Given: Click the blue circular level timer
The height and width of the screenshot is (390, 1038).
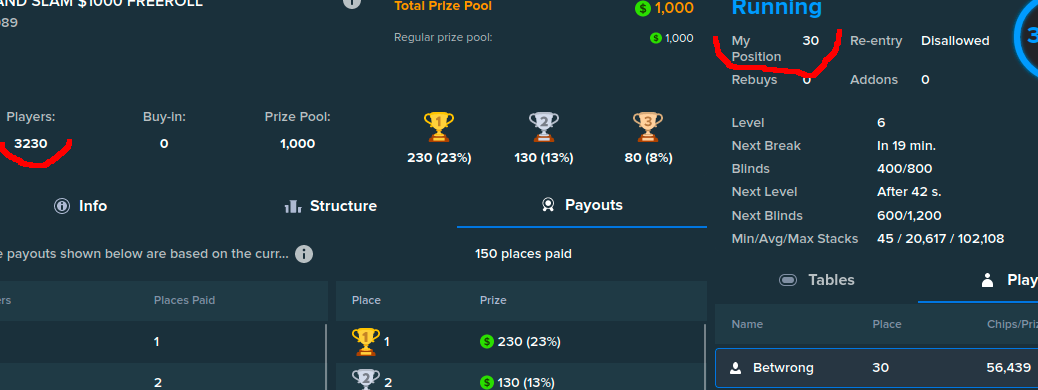Looking at the screenshot, I should (x=1025, y=39).
